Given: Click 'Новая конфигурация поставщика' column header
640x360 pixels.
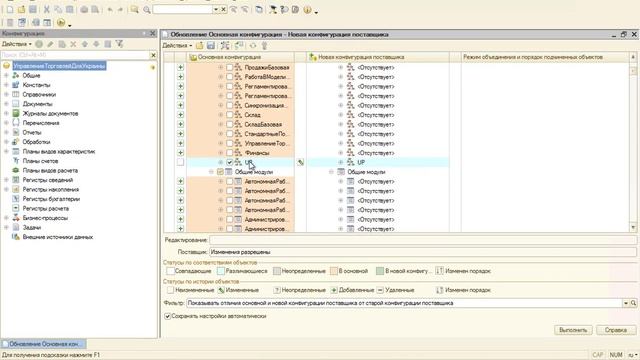Looking at the screenshot, I should (x=378, y=57).
